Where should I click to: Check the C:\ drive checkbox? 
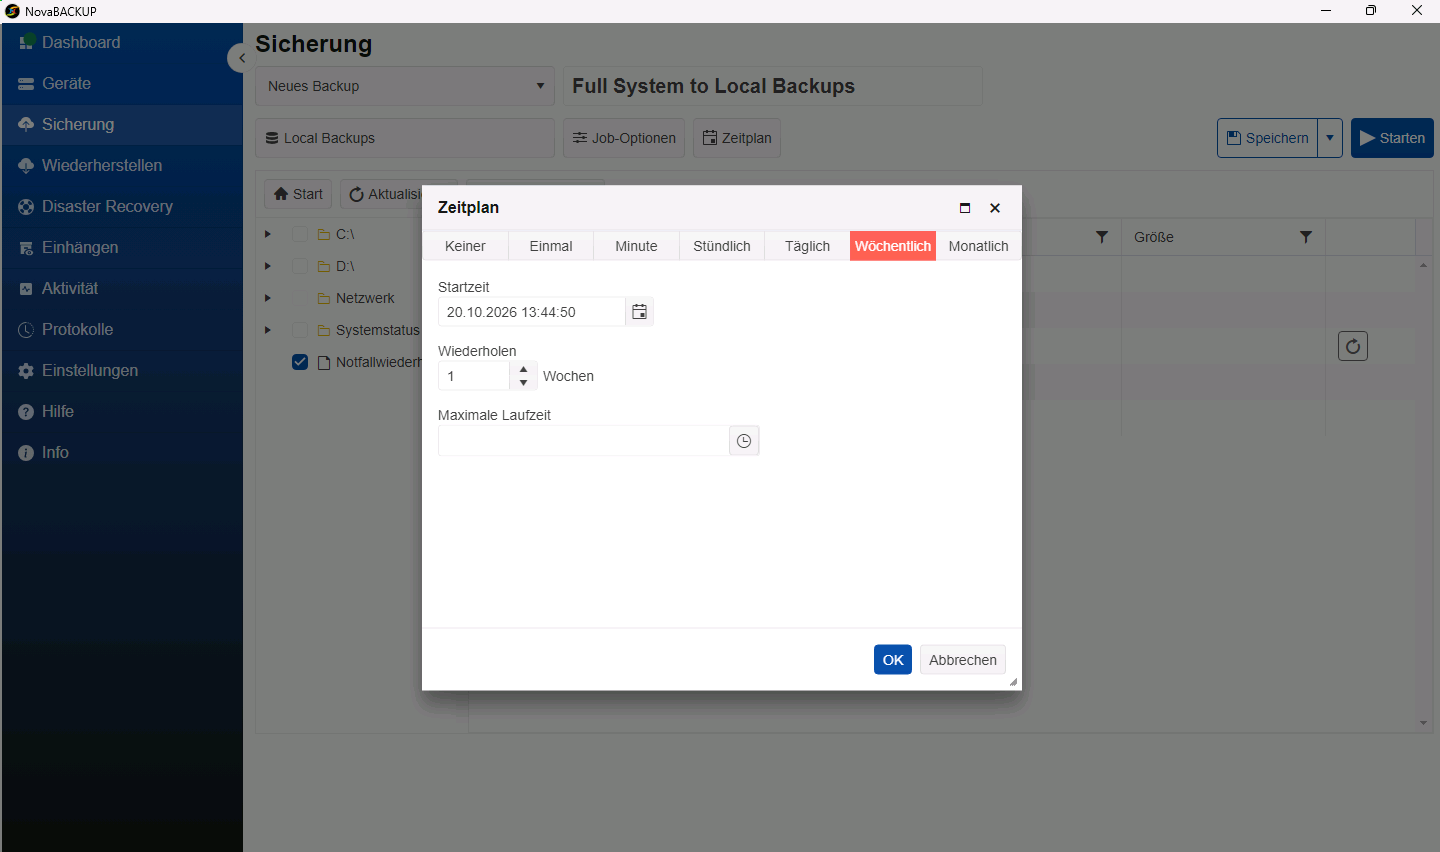[300, 234]
